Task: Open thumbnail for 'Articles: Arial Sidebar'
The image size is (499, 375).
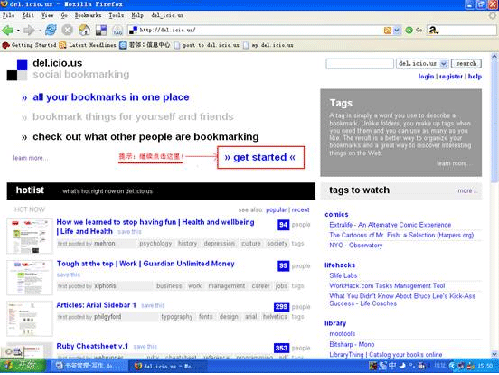Action: click(29, 319)
